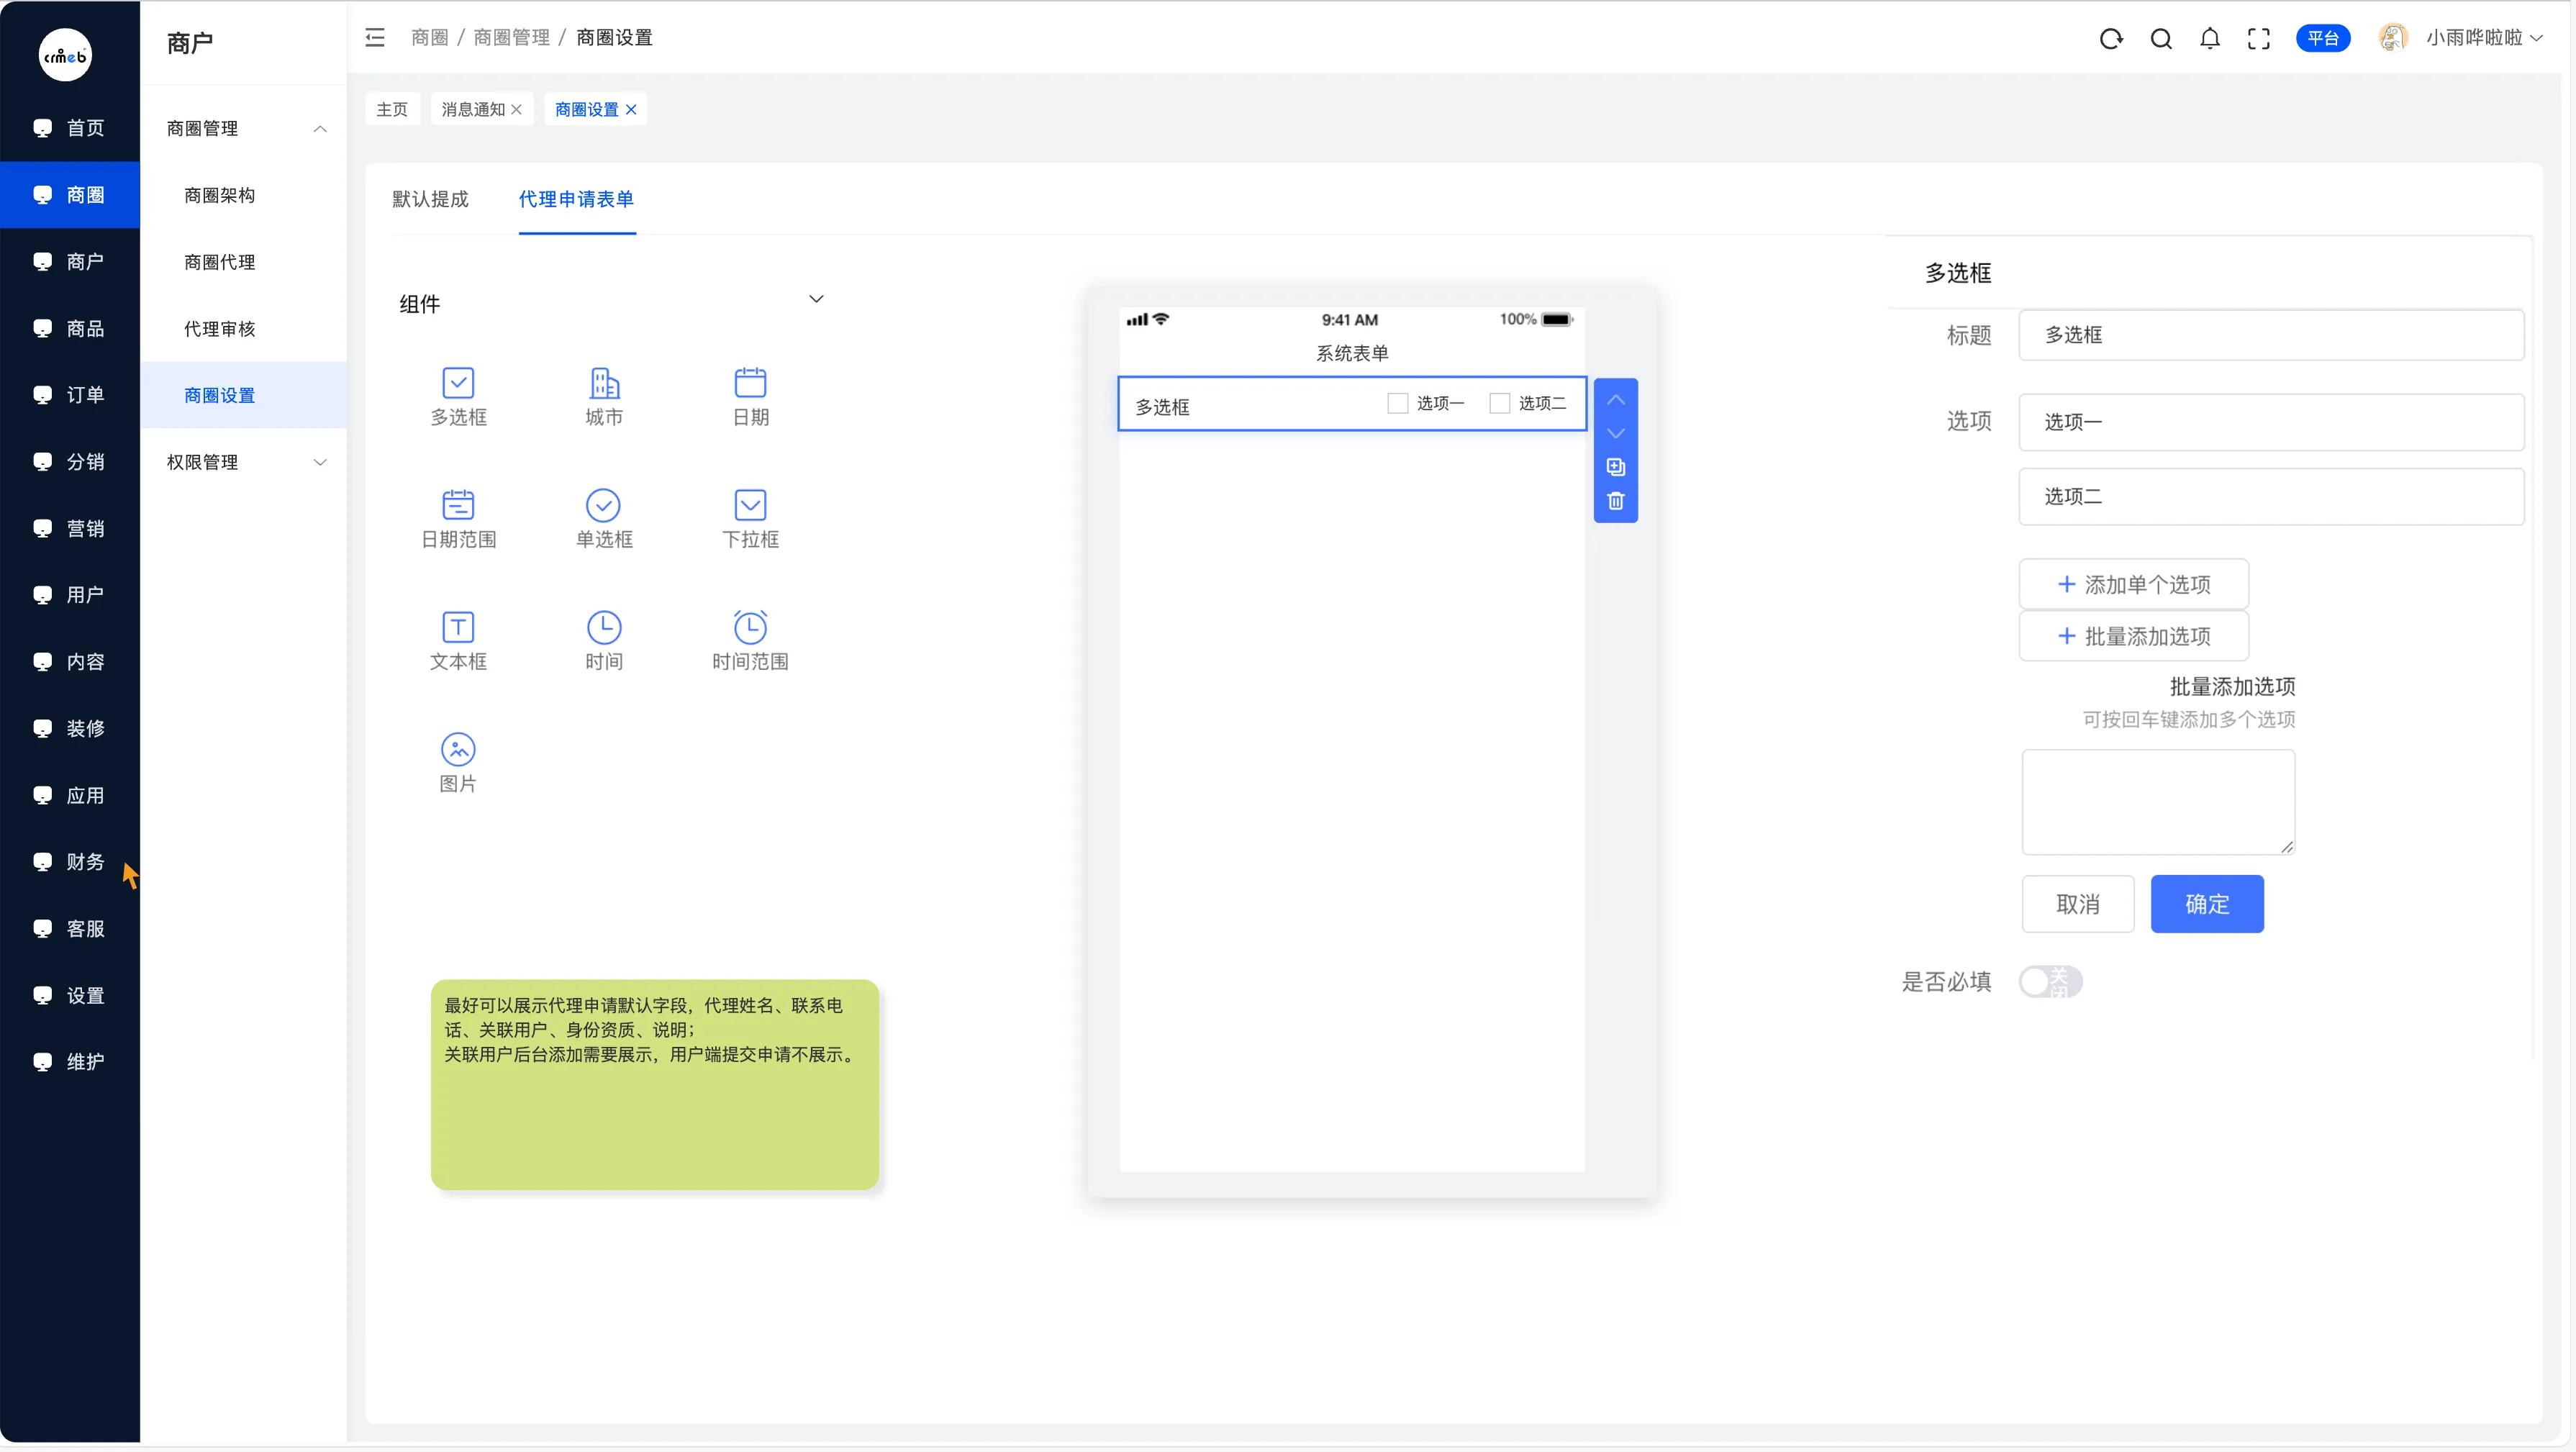This screenshot has height=1452, width=2576.
Task: Click the 批量添加选项 textarea
Action: 2158,802
